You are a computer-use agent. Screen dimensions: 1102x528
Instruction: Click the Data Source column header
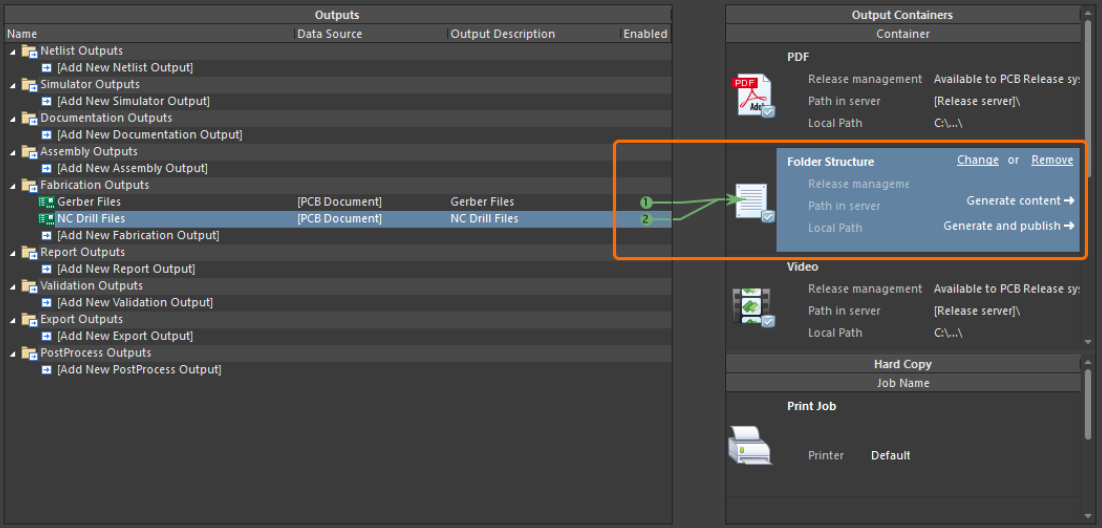[330, 34]
